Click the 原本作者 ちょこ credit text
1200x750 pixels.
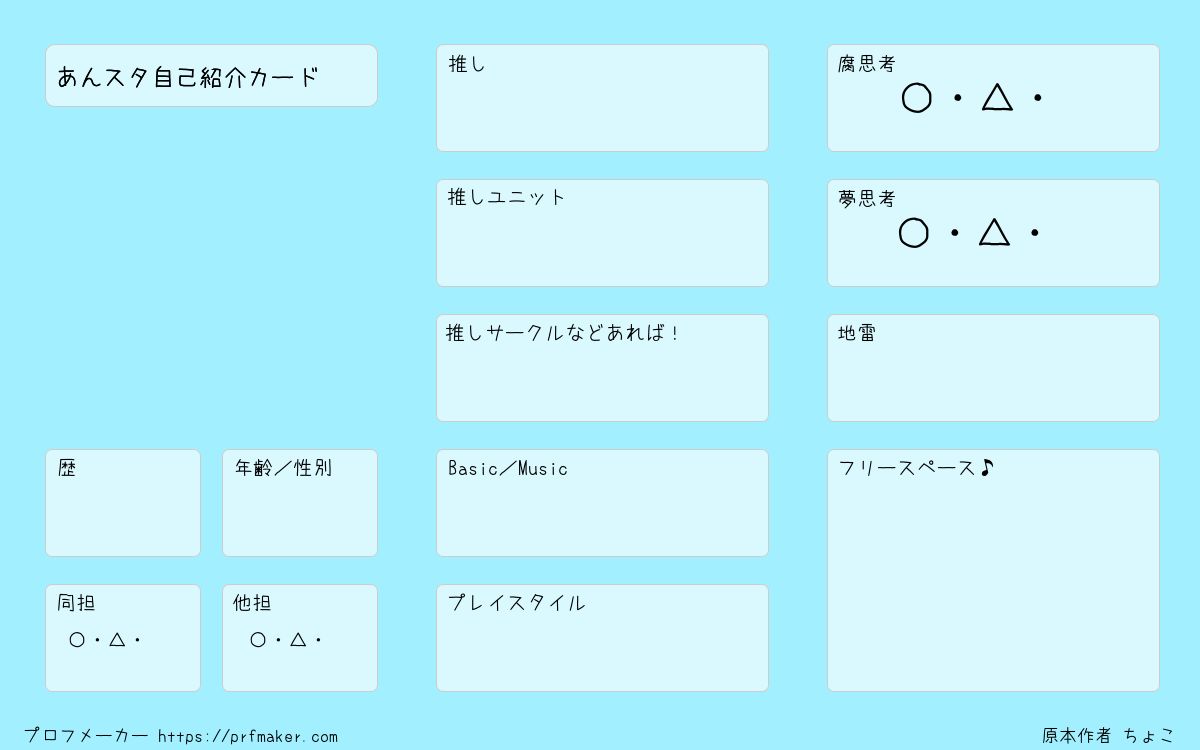(x=1109, y=736)
